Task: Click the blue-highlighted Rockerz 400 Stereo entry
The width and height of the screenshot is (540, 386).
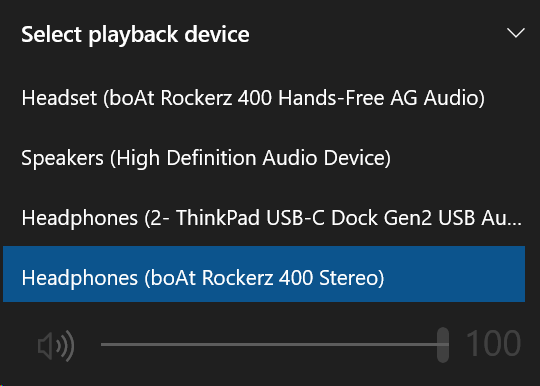Action: pyautogui.click(x=264, y=274)
